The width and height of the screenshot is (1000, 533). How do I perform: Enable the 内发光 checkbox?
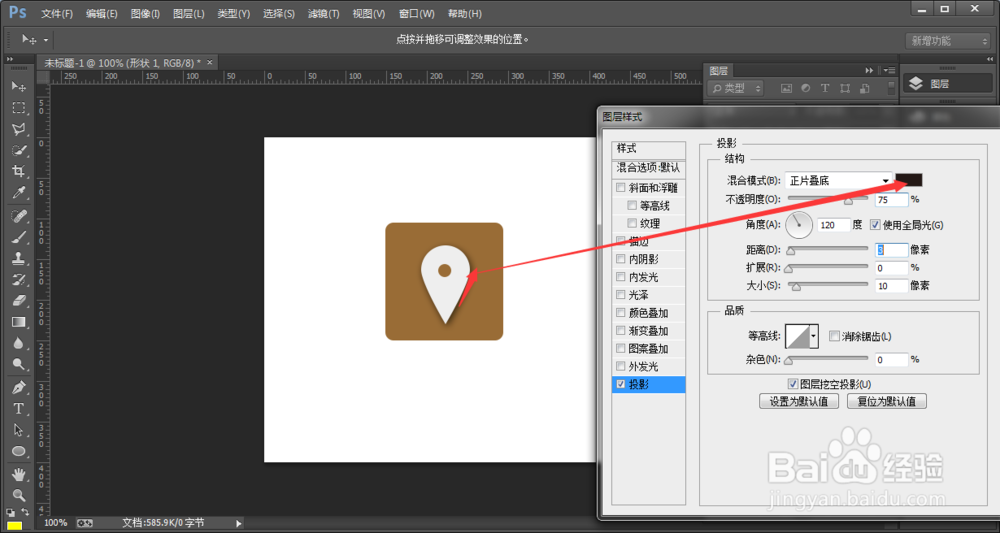621,277
